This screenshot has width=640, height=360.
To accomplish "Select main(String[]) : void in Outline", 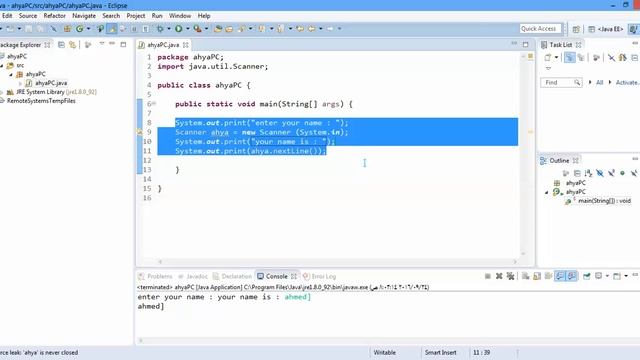I will coord(604,201).
